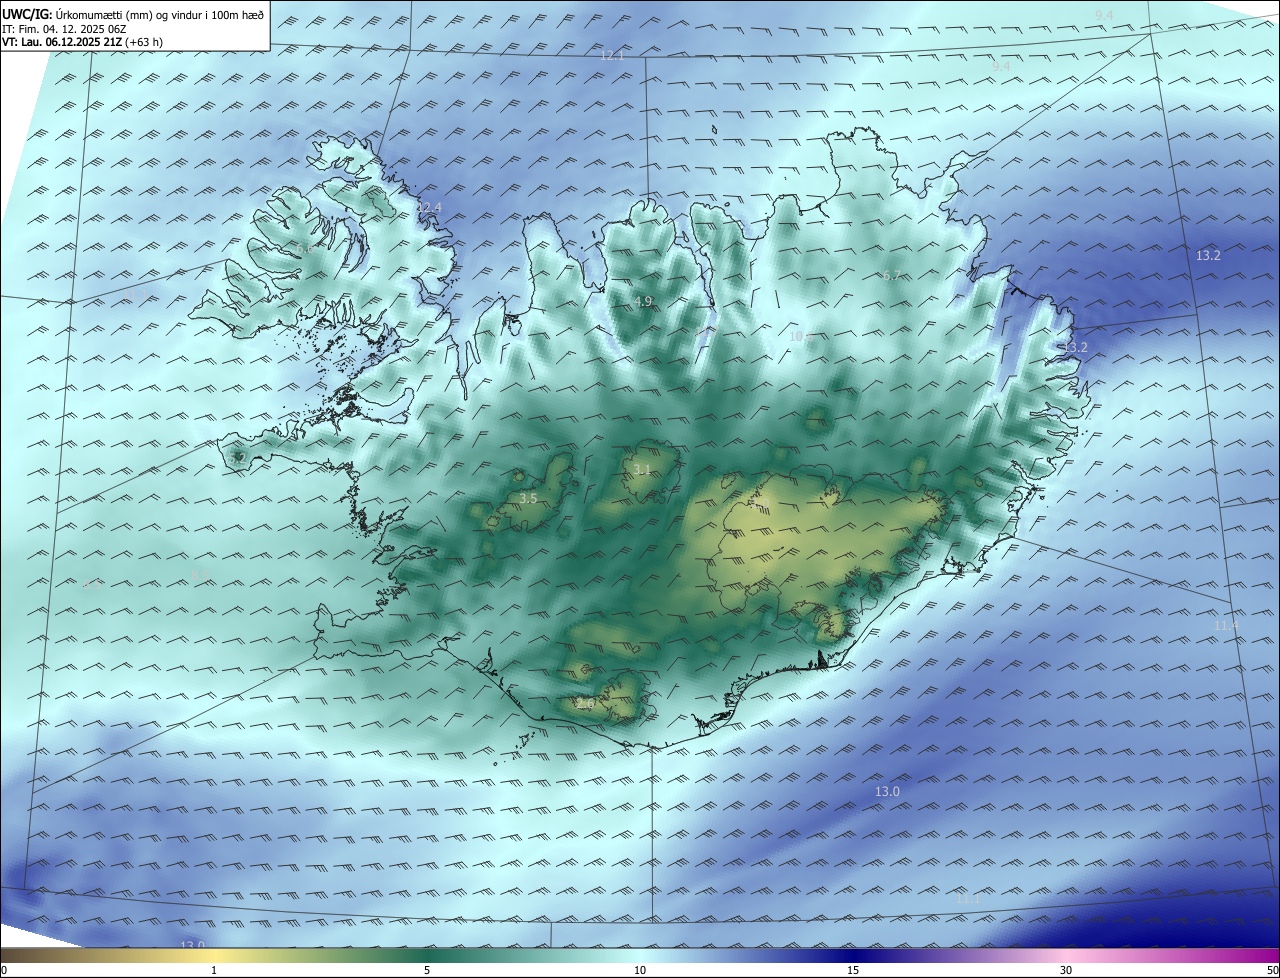The width and height of the screenshot is (1280, 978).
Task: Click the 'VT: Lau. 06.12.2025 21Z (+63 h)' line
Action: [83, 44]
